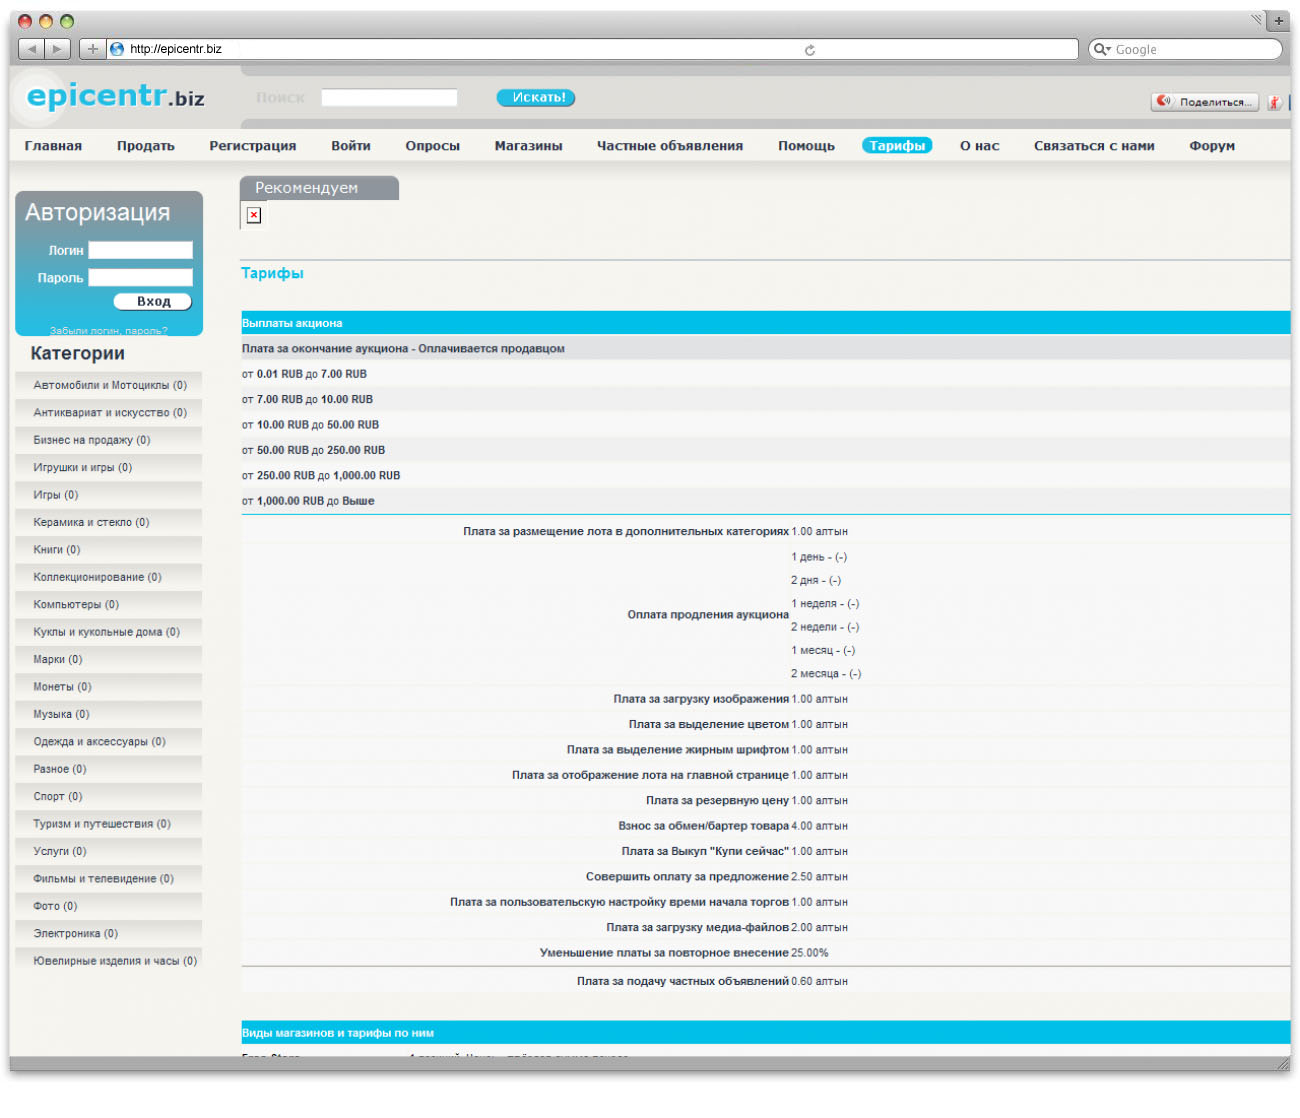Click the Тарифы page heading

point(272,273)
